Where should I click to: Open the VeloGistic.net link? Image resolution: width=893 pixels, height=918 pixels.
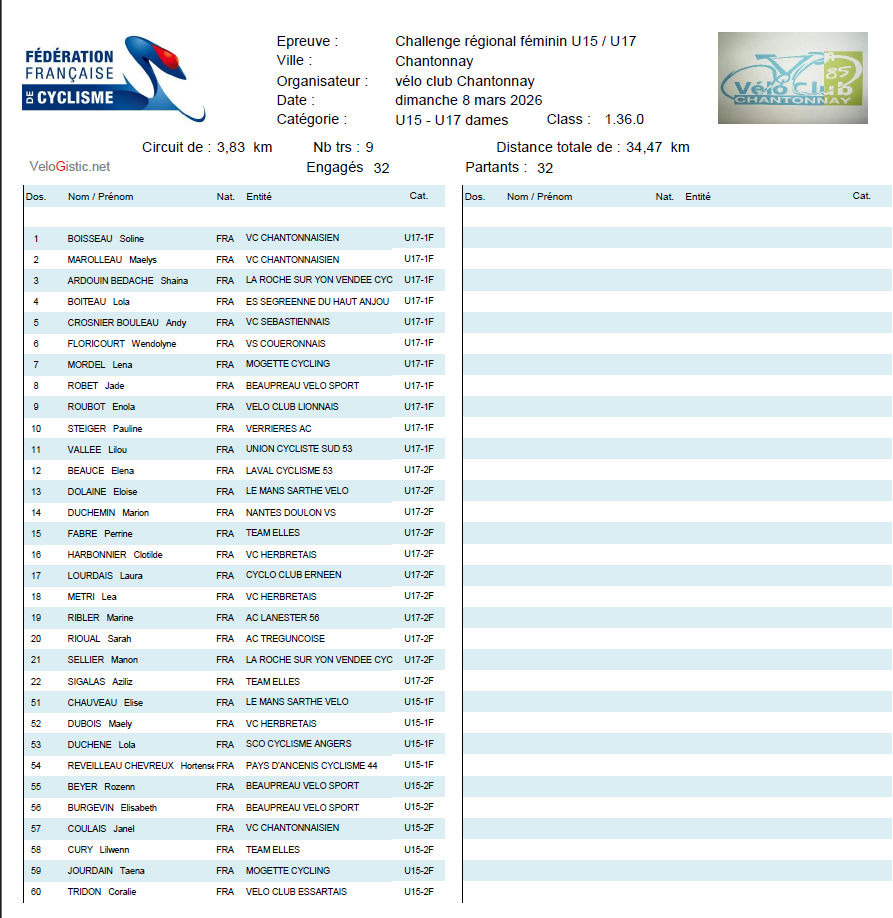pos(70,167)
